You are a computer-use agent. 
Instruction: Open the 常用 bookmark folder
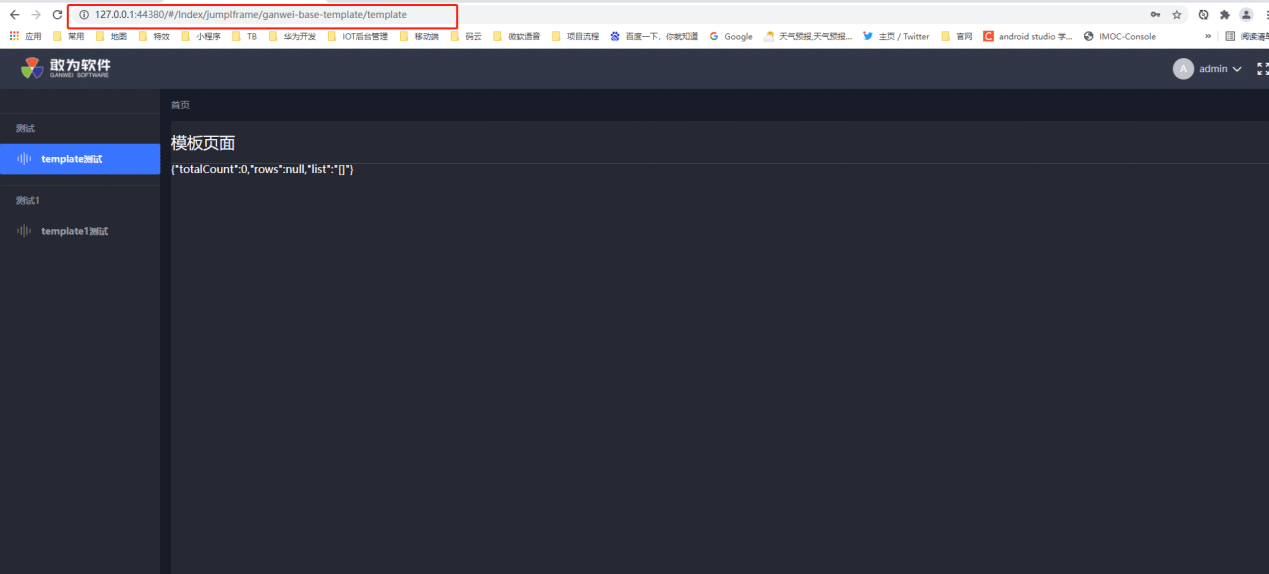point(68,36)
